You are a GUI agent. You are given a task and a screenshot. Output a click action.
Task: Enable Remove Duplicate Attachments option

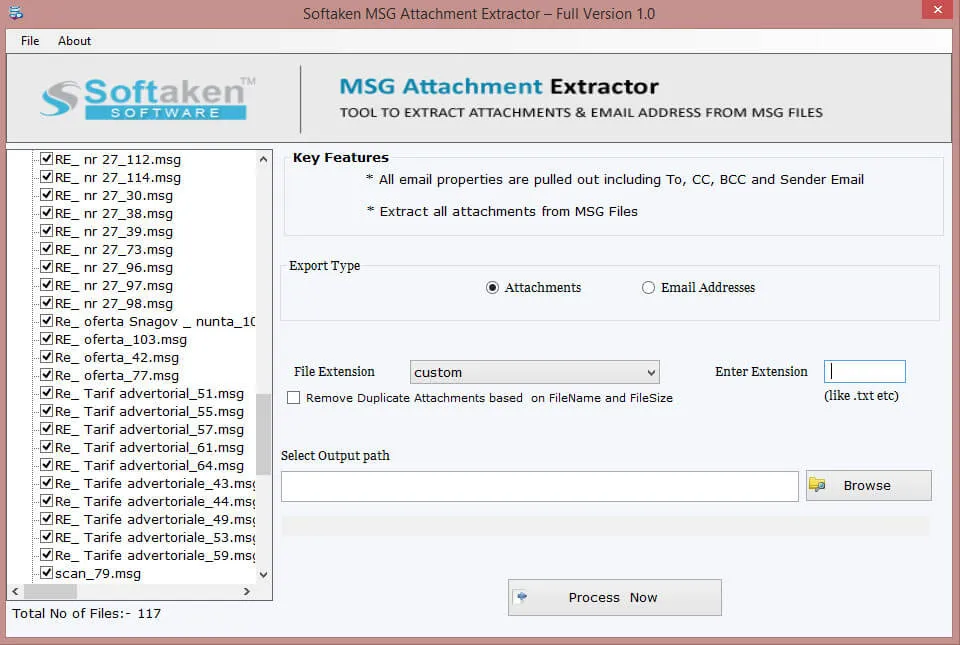294,398
